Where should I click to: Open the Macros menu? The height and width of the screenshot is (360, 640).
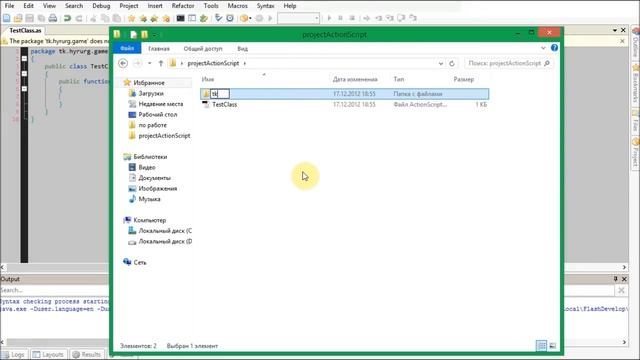238,6
